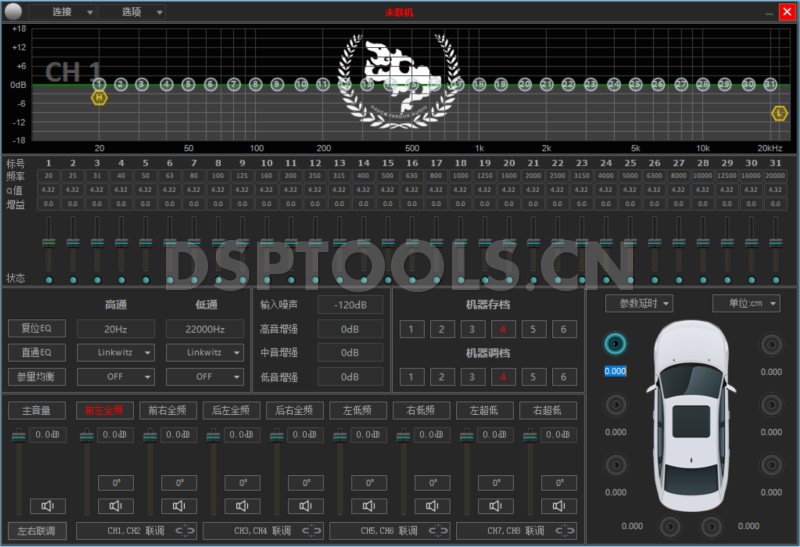Open the 高通 Linkwitz filter type dropdown
This screenshot has width=800, height=547.
[116, 353]
